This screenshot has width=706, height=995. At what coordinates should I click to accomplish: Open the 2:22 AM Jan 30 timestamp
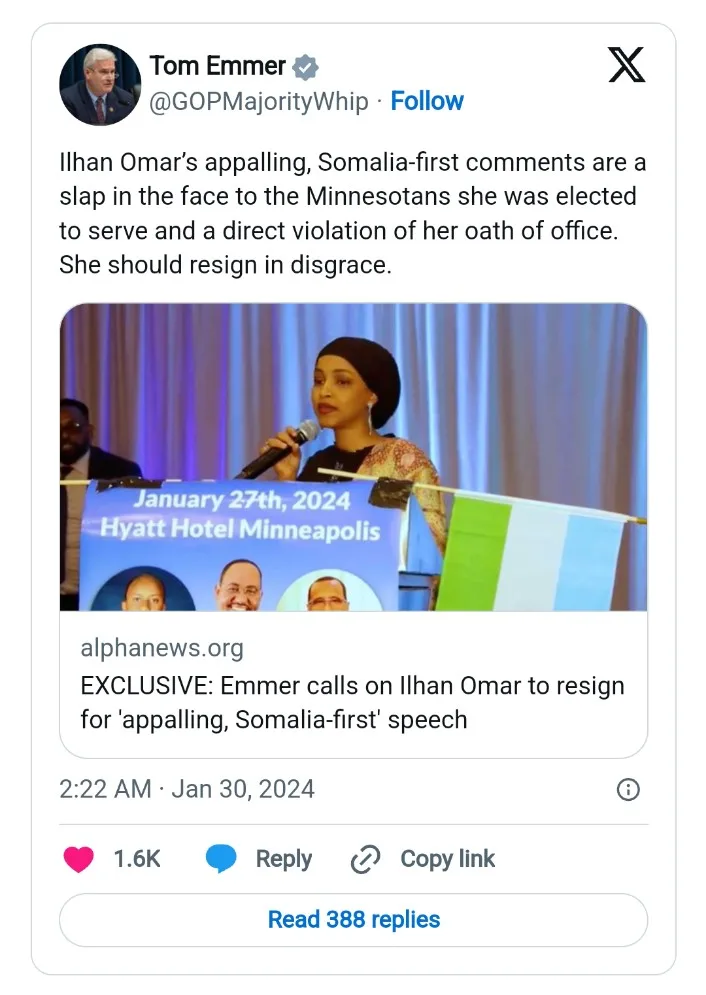(x=187, y=789)
